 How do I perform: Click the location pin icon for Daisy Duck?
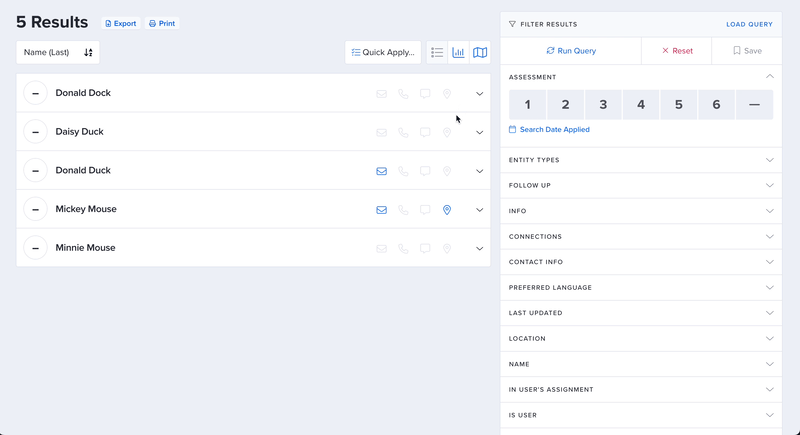coord(447,133)
